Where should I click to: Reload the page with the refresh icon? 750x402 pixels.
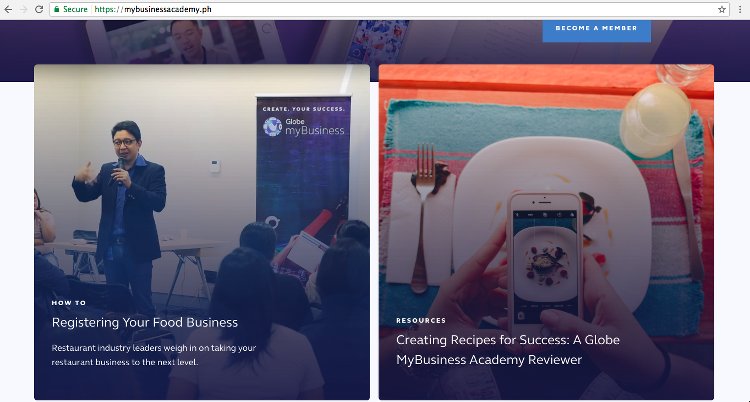pyautogui.click(x=39, y=10)
